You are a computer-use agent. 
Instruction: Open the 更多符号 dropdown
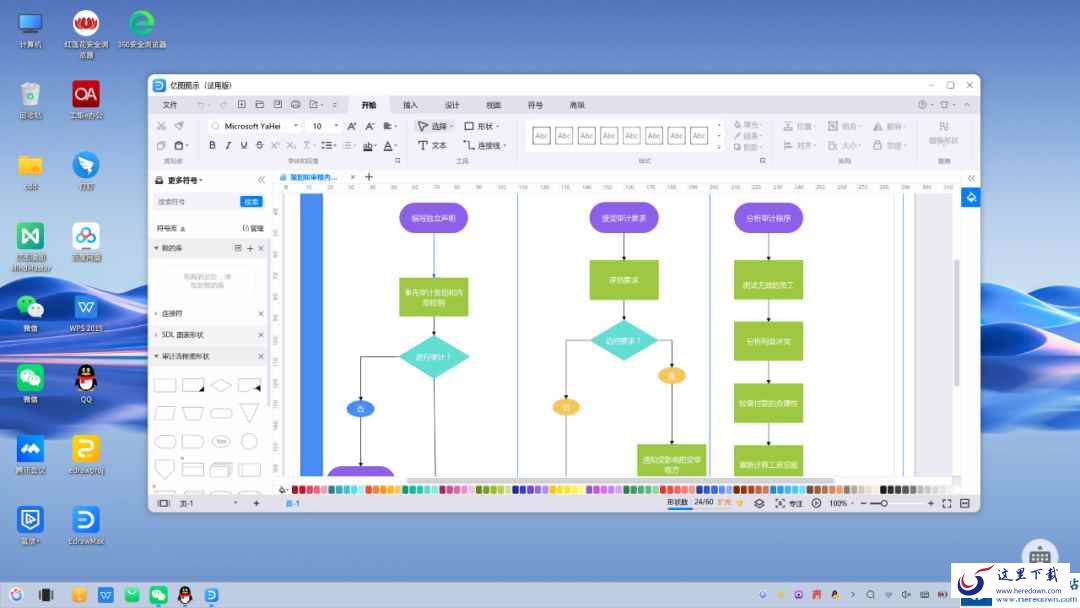185,180
